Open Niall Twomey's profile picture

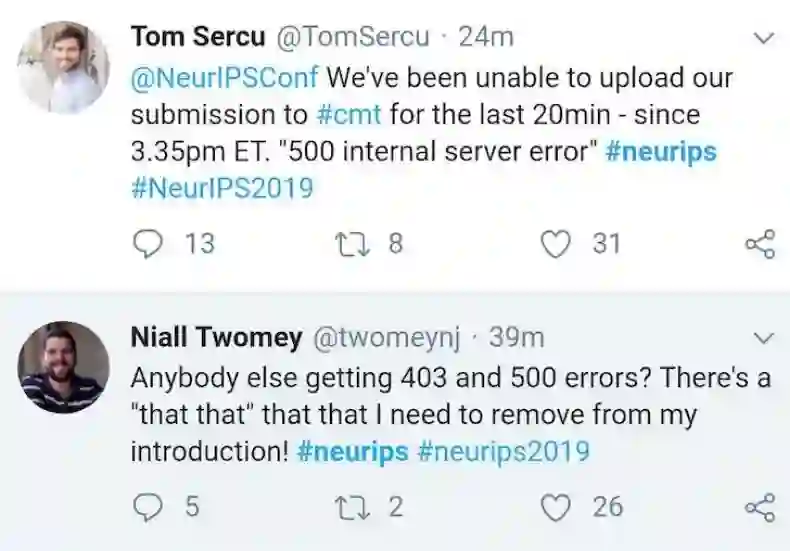(x=65, y=367)
